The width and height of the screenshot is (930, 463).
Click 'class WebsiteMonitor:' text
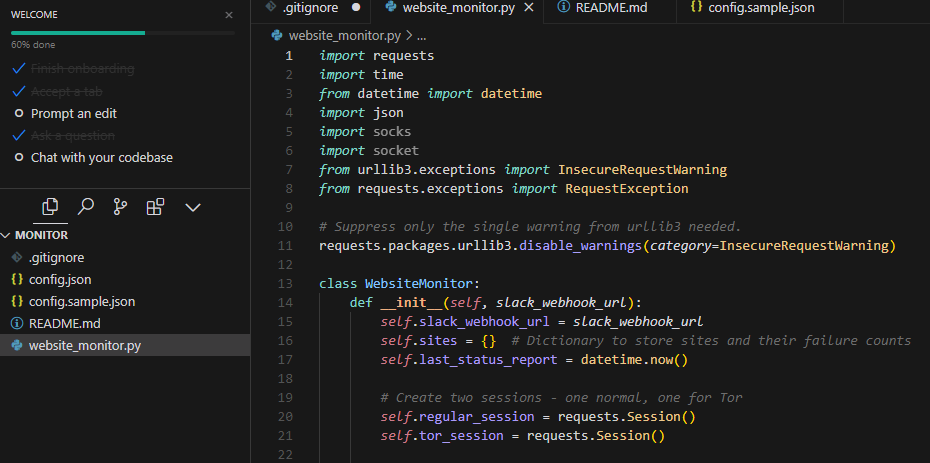pos(399,284)
